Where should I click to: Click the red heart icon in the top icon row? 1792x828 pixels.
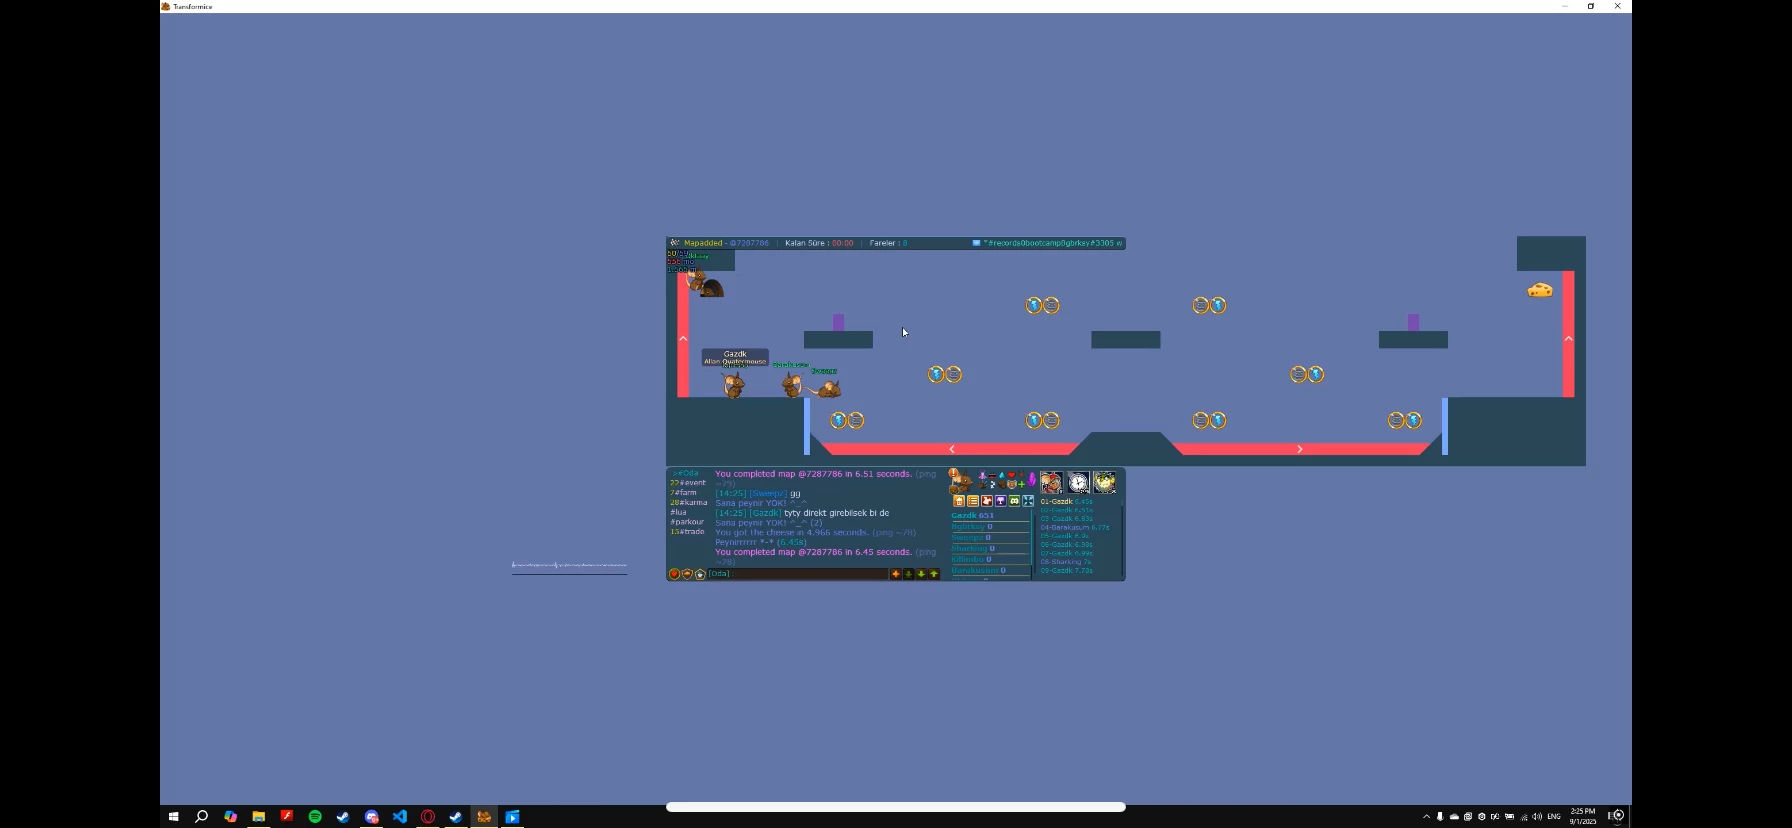point(1011,475)
